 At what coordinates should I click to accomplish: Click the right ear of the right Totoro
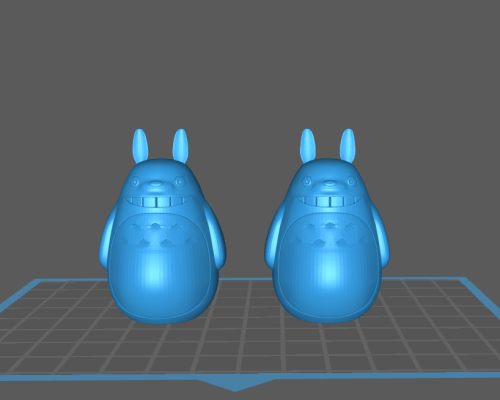point(348,146)
